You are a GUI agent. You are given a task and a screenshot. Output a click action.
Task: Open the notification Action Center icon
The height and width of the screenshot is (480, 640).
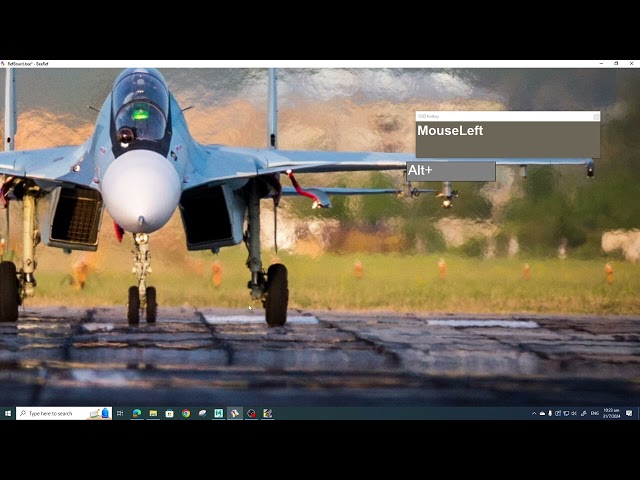[x=629, y=413]
